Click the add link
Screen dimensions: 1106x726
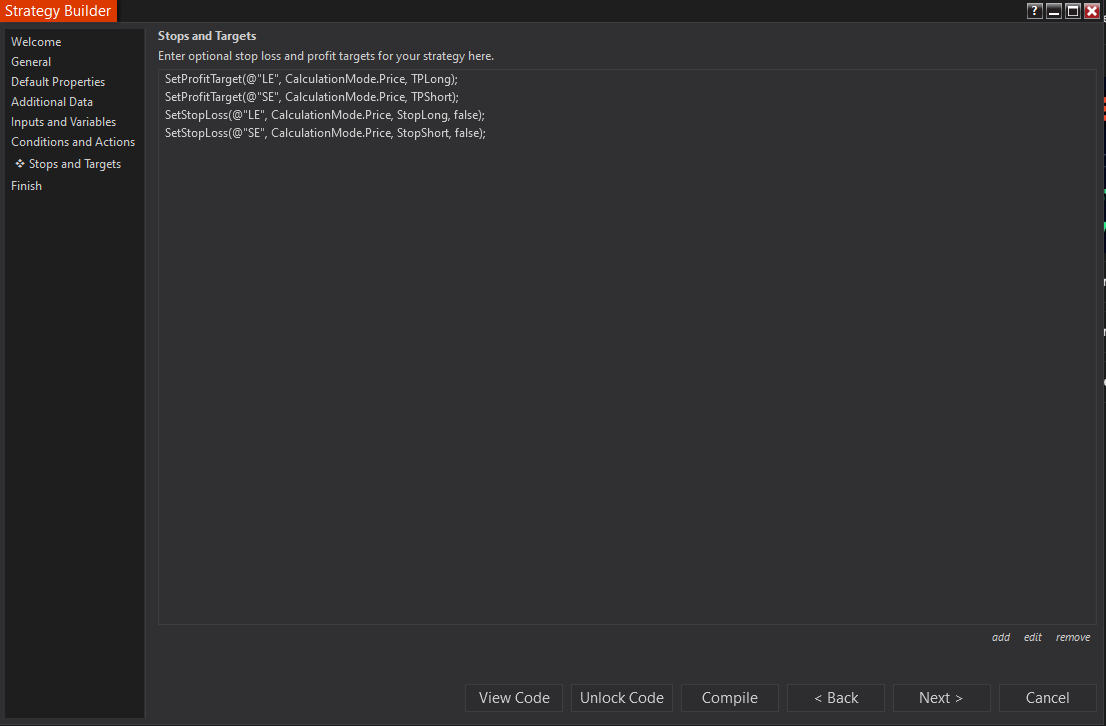pos(1001,637)
